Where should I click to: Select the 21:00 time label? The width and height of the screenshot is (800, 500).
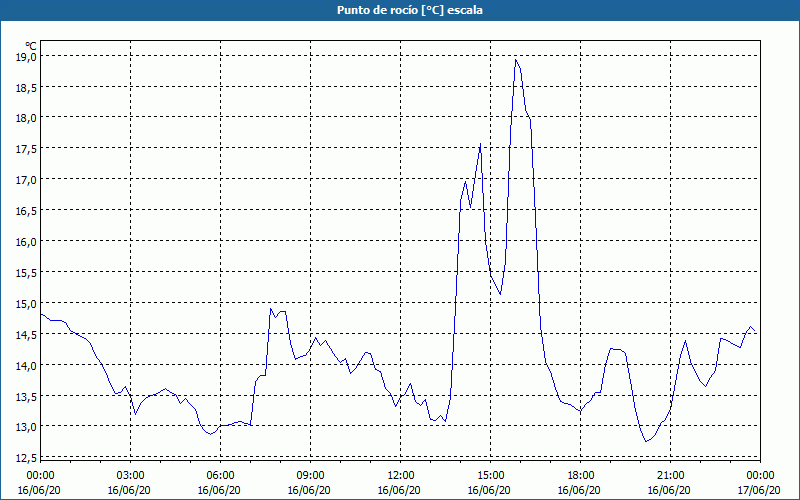click(x=670, y=476)
